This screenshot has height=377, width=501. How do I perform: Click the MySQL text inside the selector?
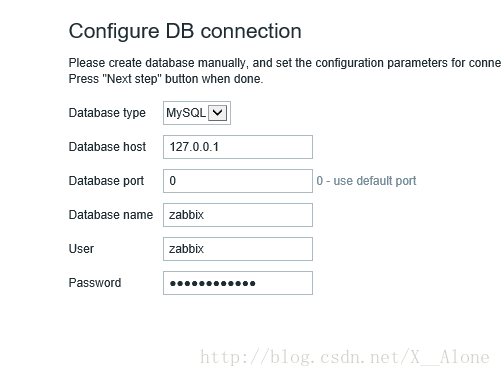(186, 113)
